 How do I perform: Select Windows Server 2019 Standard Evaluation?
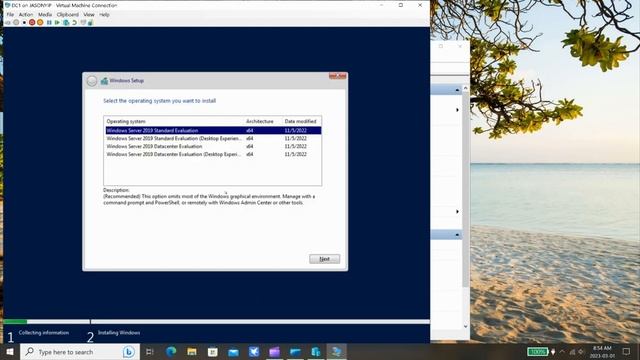tap(213, 131)
